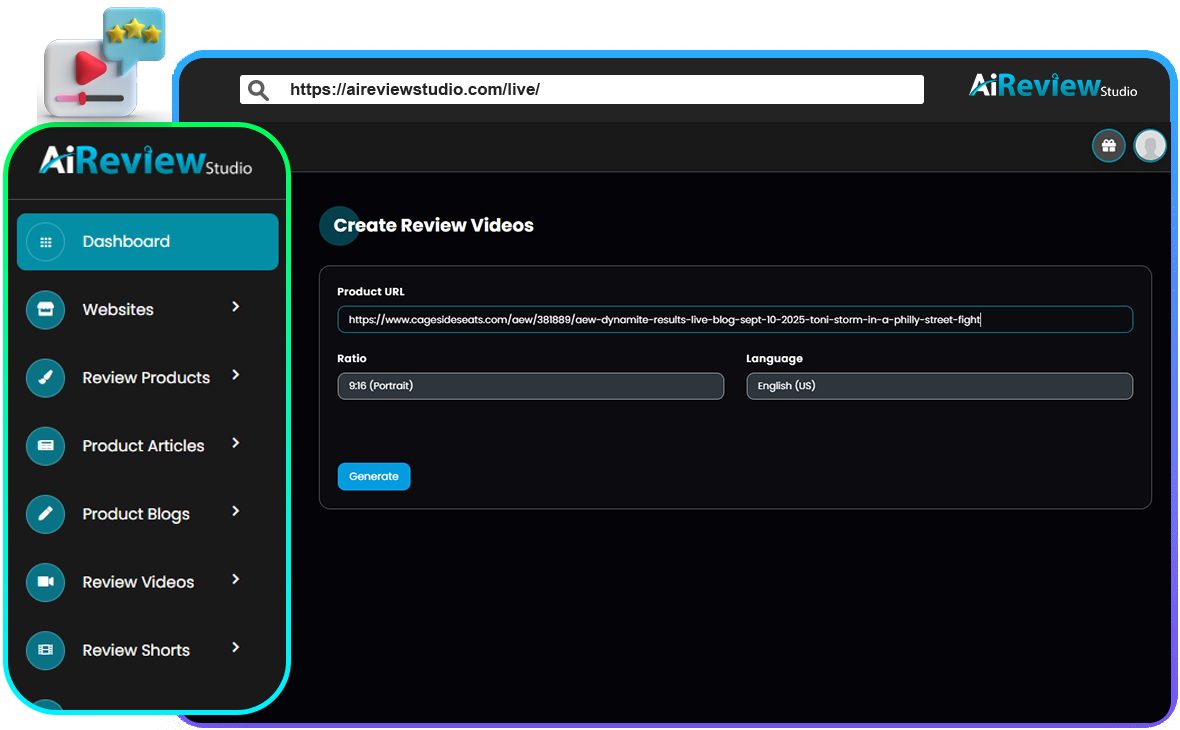This screenshot has width=1180, height=730.
Task: Click the Product Articles card icon
Action: [x=45, y=446]
